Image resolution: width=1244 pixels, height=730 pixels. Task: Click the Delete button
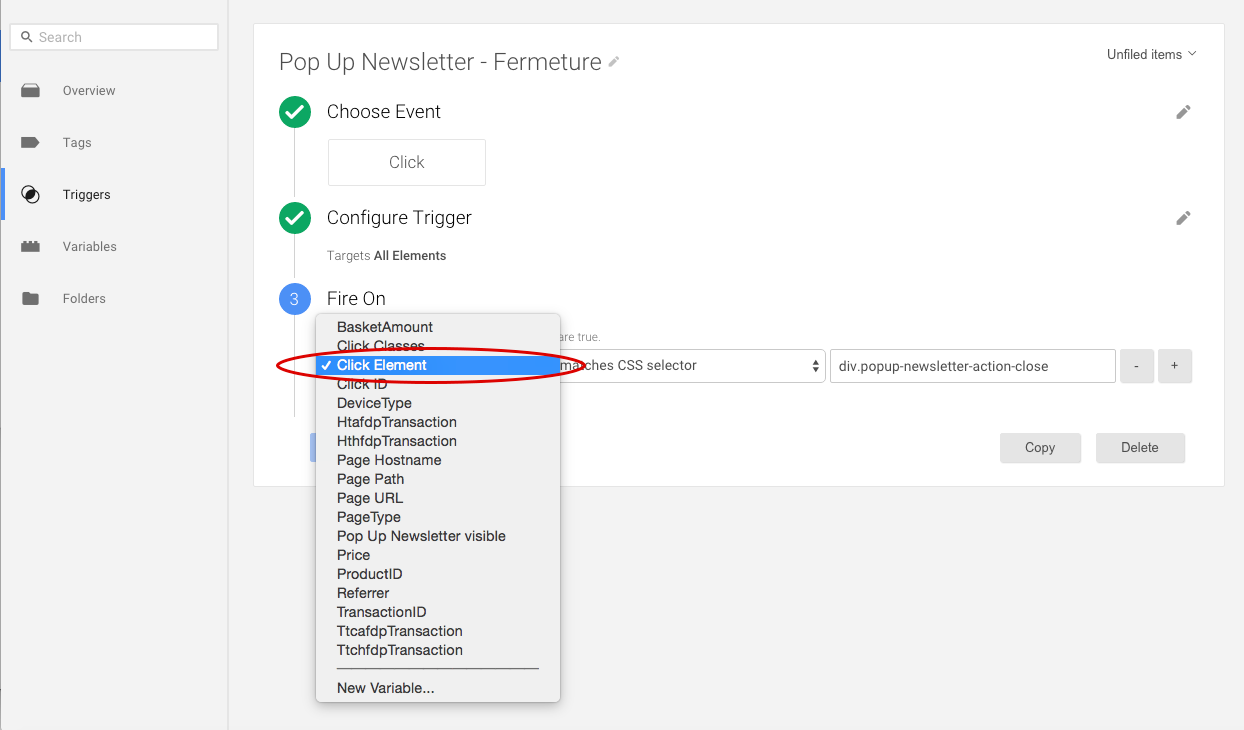point(1140,448)
